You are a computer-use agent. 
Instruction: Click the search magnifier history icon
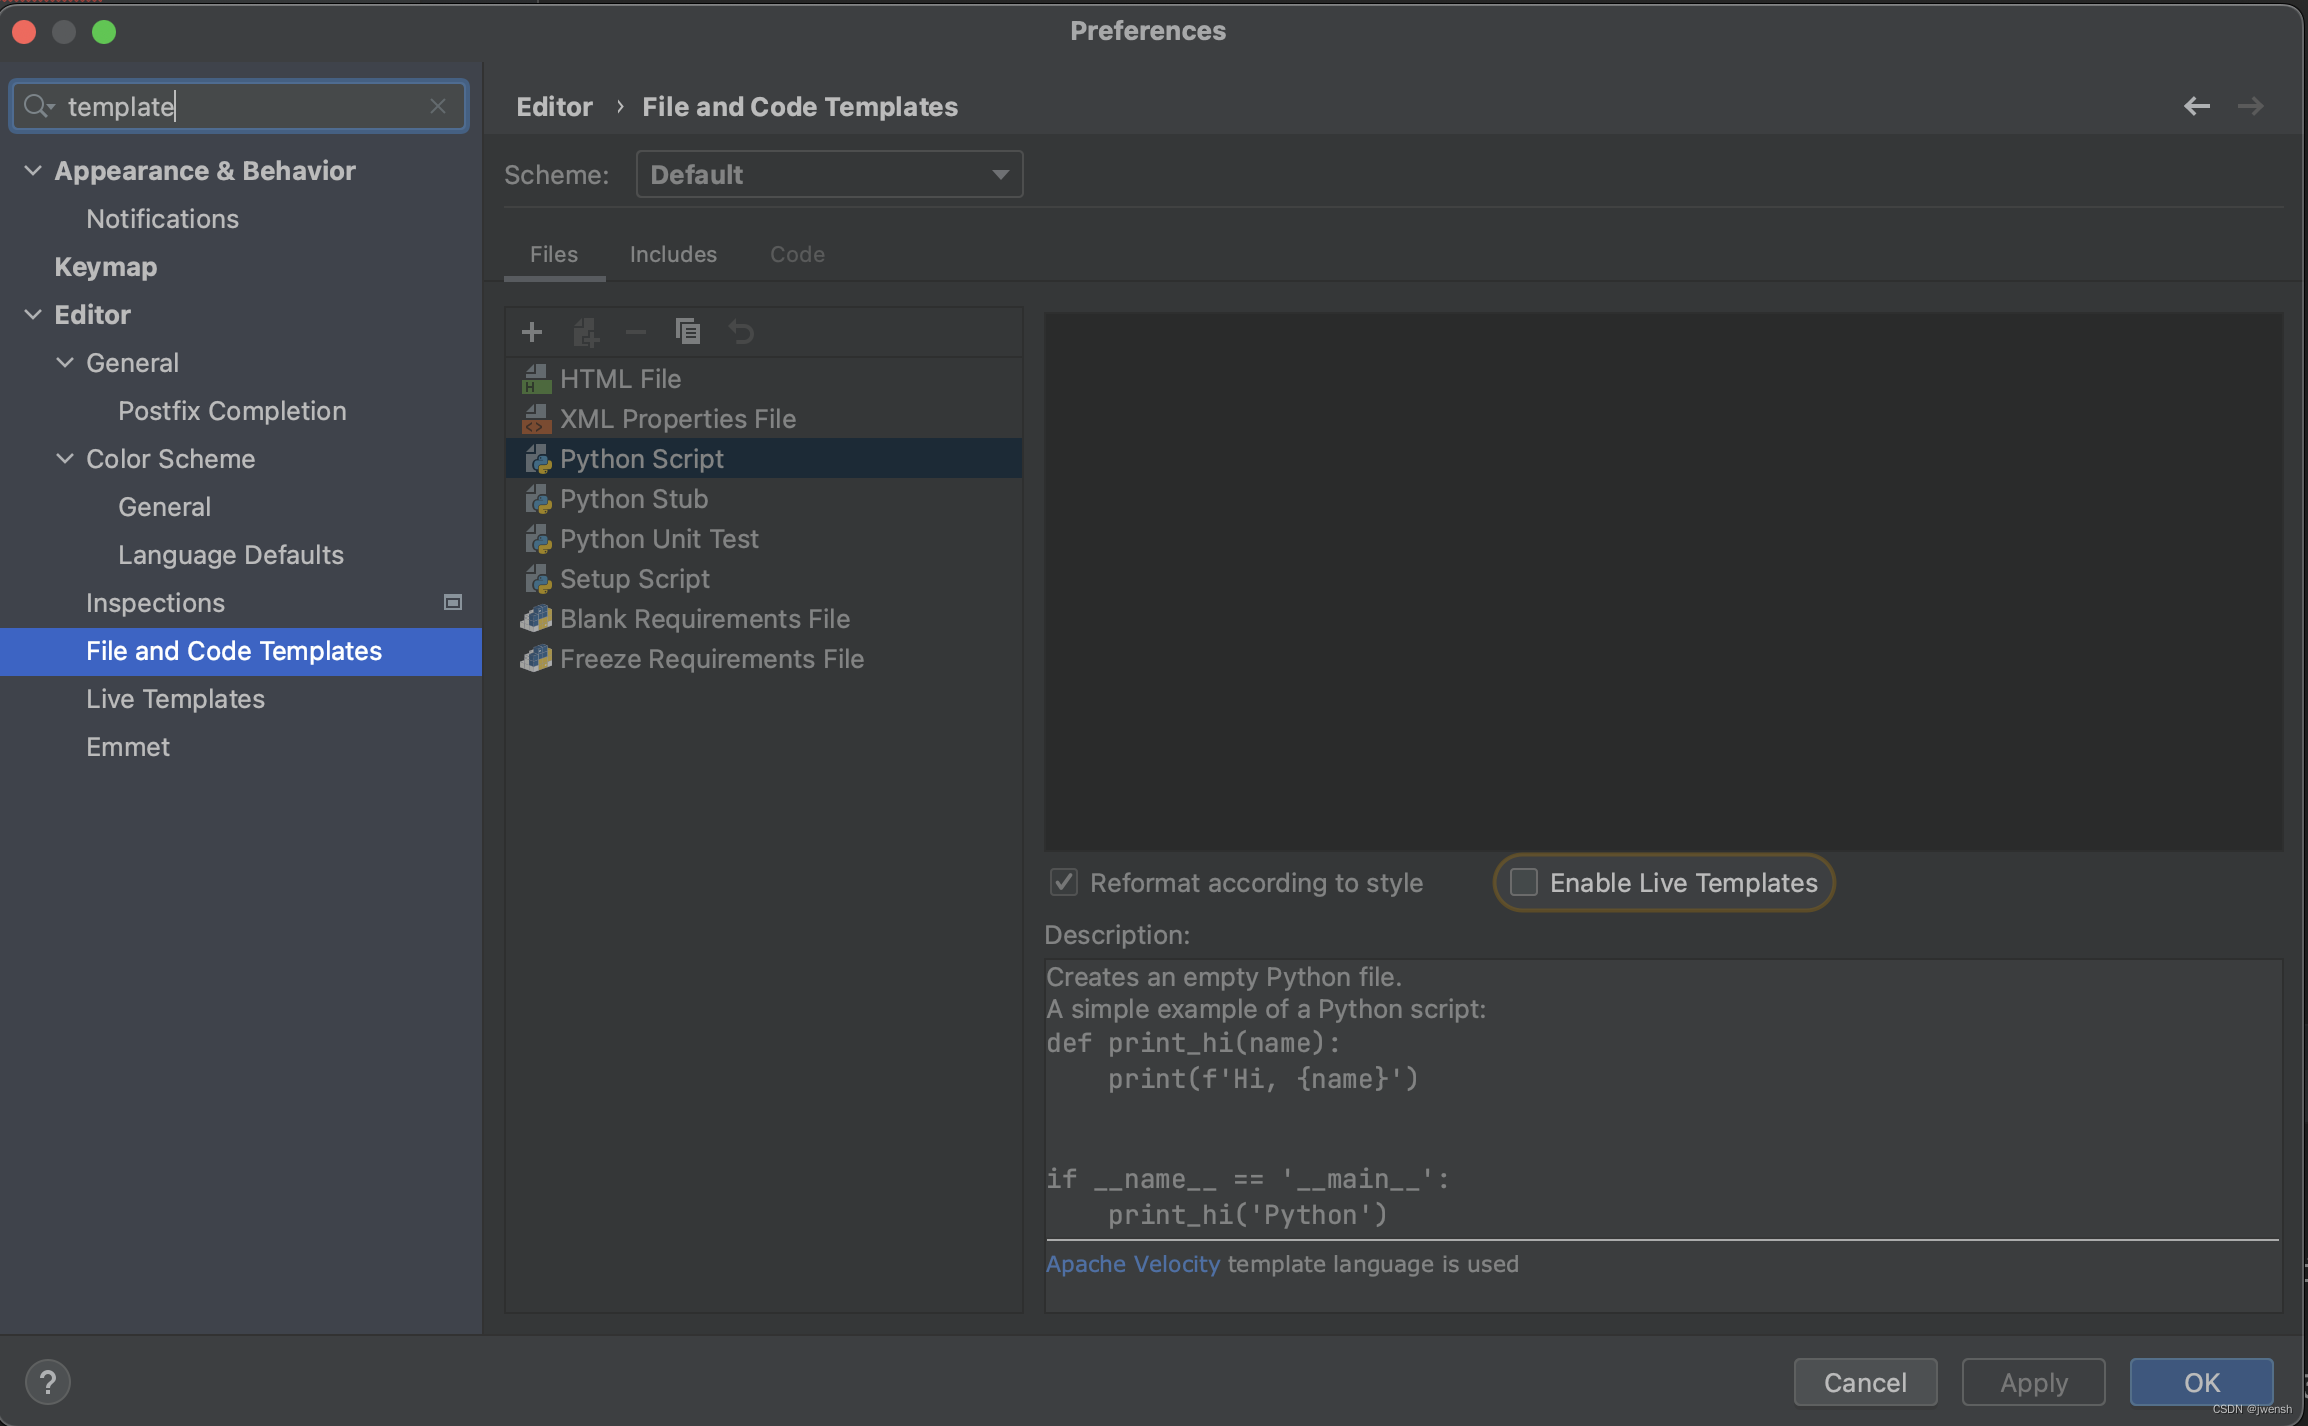[39, 106]
